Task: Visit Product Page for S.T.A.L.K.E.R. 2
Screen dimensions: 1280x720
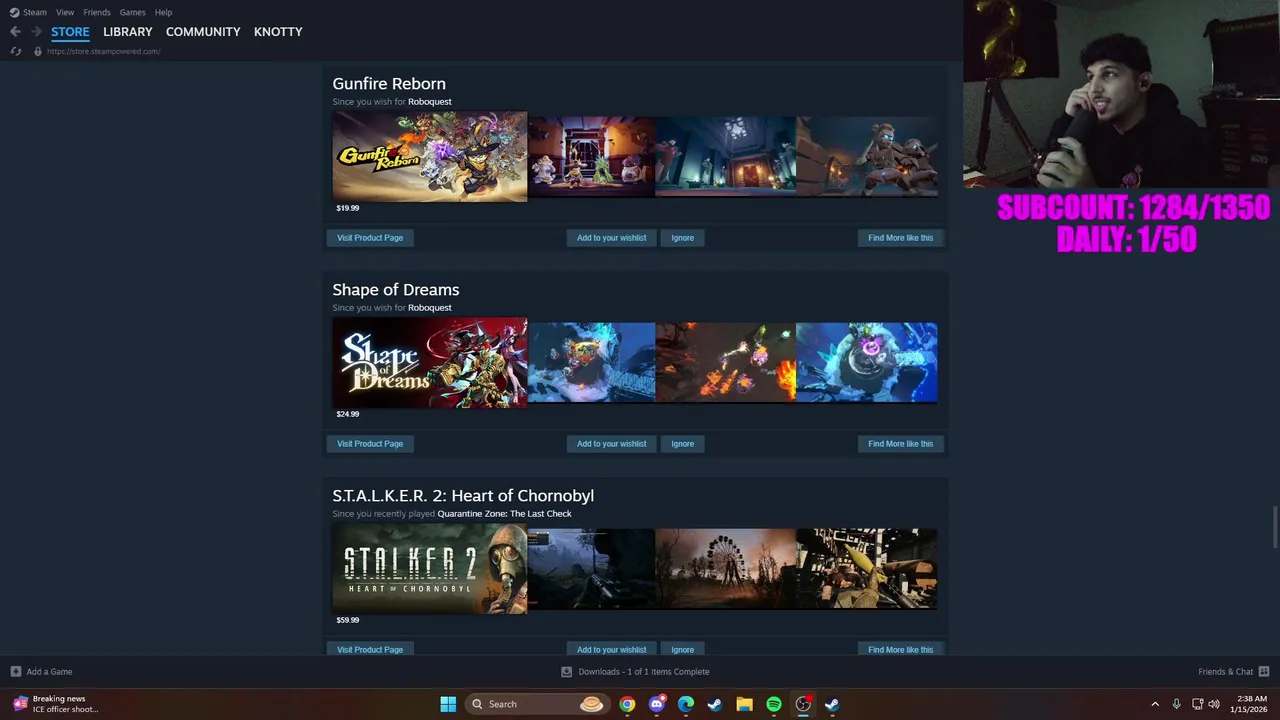Action: tap(370, 649)
